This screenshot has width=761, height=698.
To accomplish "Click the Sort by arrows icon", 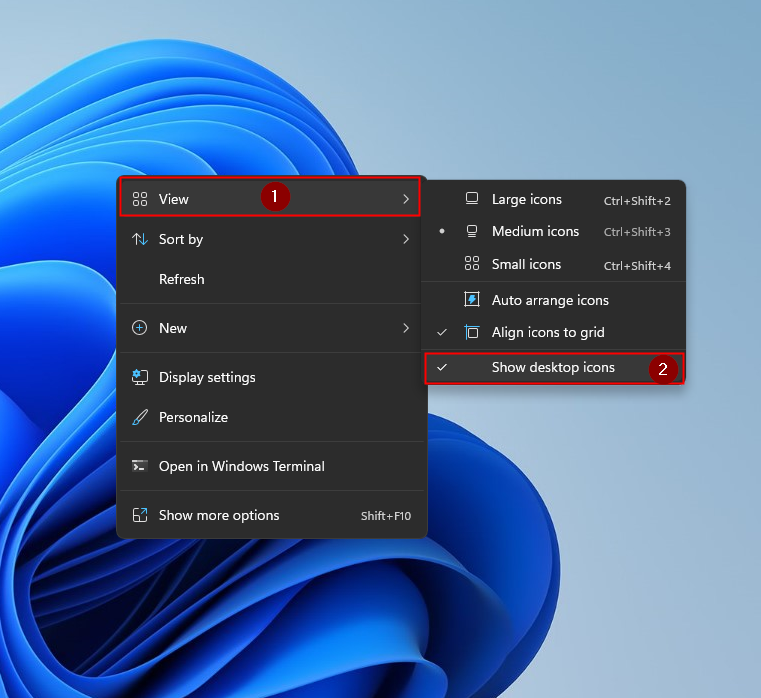I will coord(140,239).
